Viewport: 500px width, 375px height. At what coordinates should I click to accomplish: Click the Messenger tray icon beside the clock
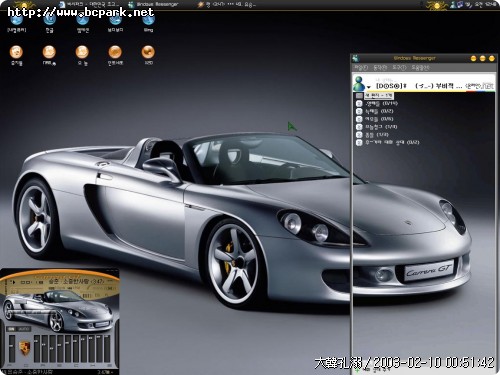[454, 5]
